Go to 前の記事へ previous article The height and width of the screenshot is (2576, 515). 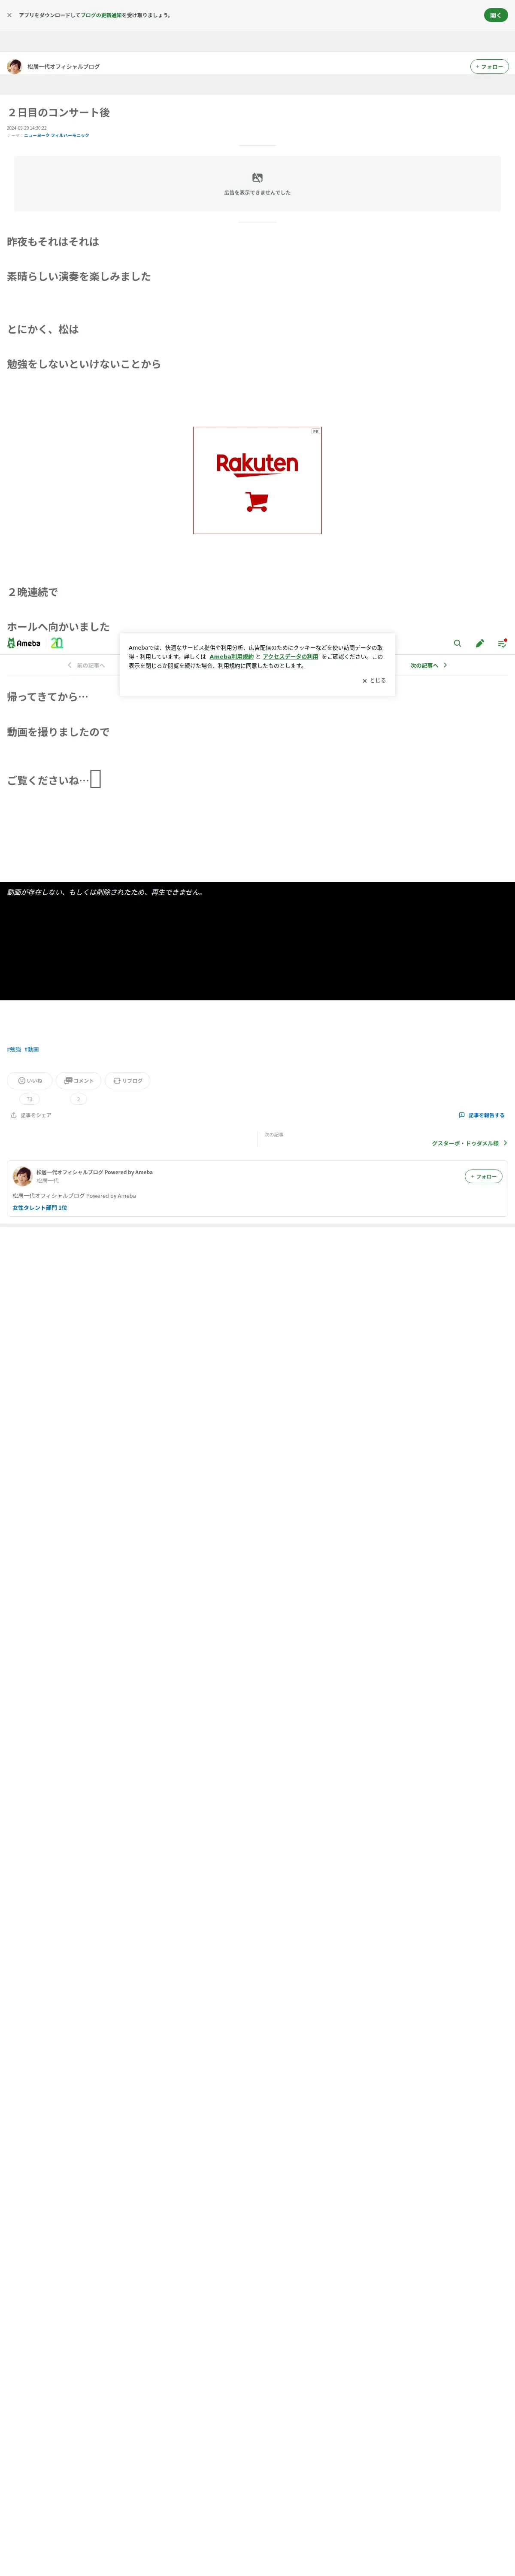[x=86, y=665]
